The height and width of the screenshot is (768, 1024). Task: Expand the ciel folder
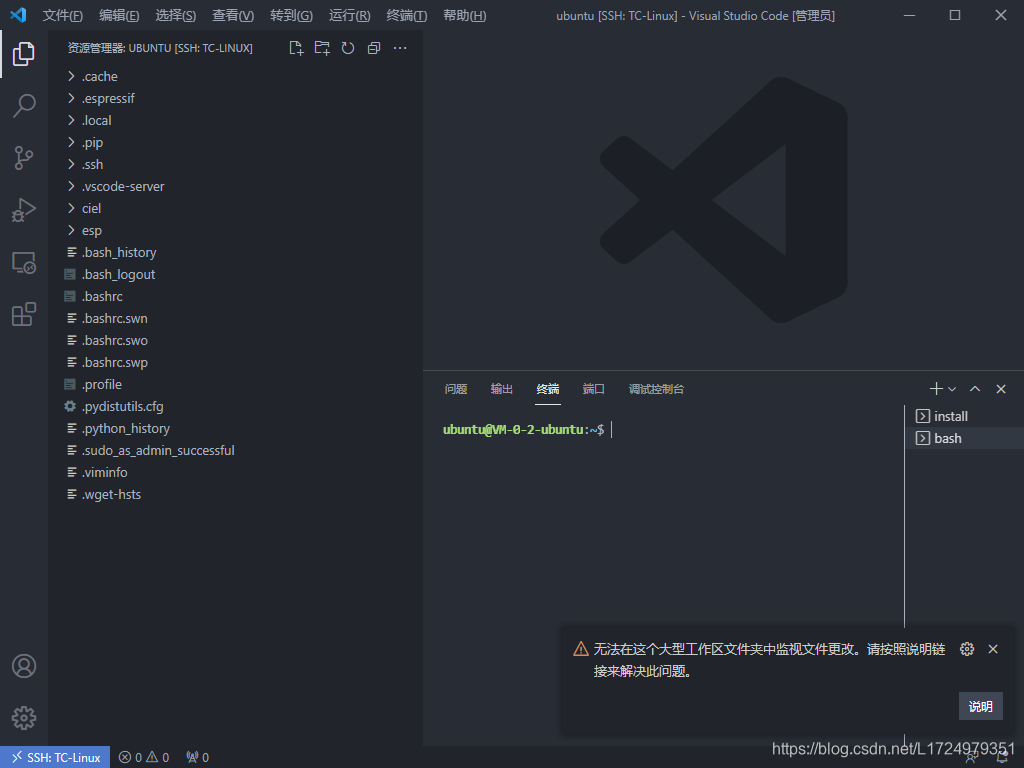(x=236, y=208)
